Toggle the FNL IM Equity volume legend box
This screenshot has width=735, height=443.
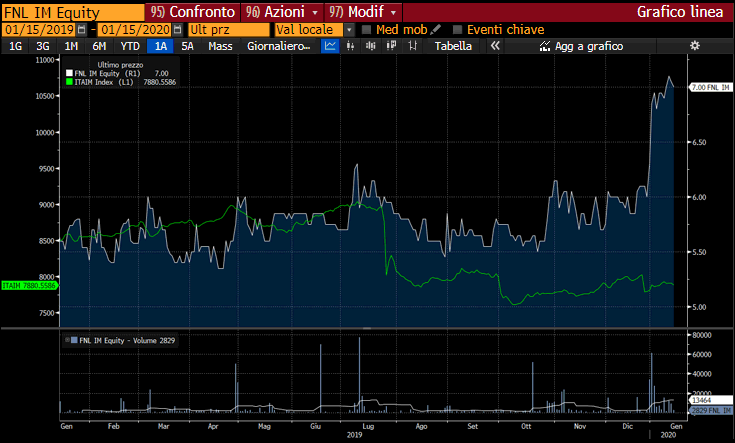(x=68, y=341)
